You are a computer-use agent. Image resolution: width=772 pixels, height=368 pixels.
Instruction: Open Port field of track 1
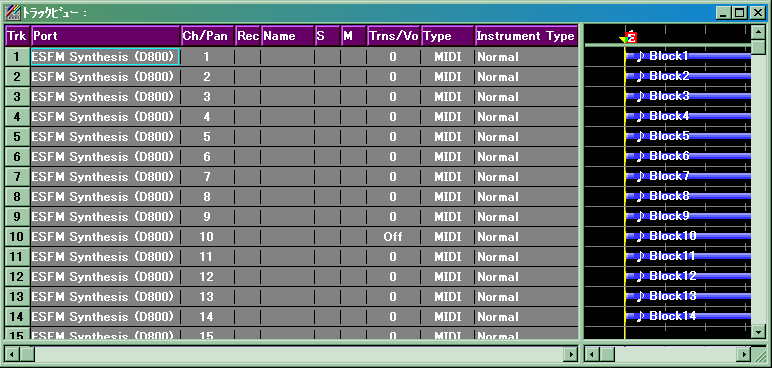105,57
